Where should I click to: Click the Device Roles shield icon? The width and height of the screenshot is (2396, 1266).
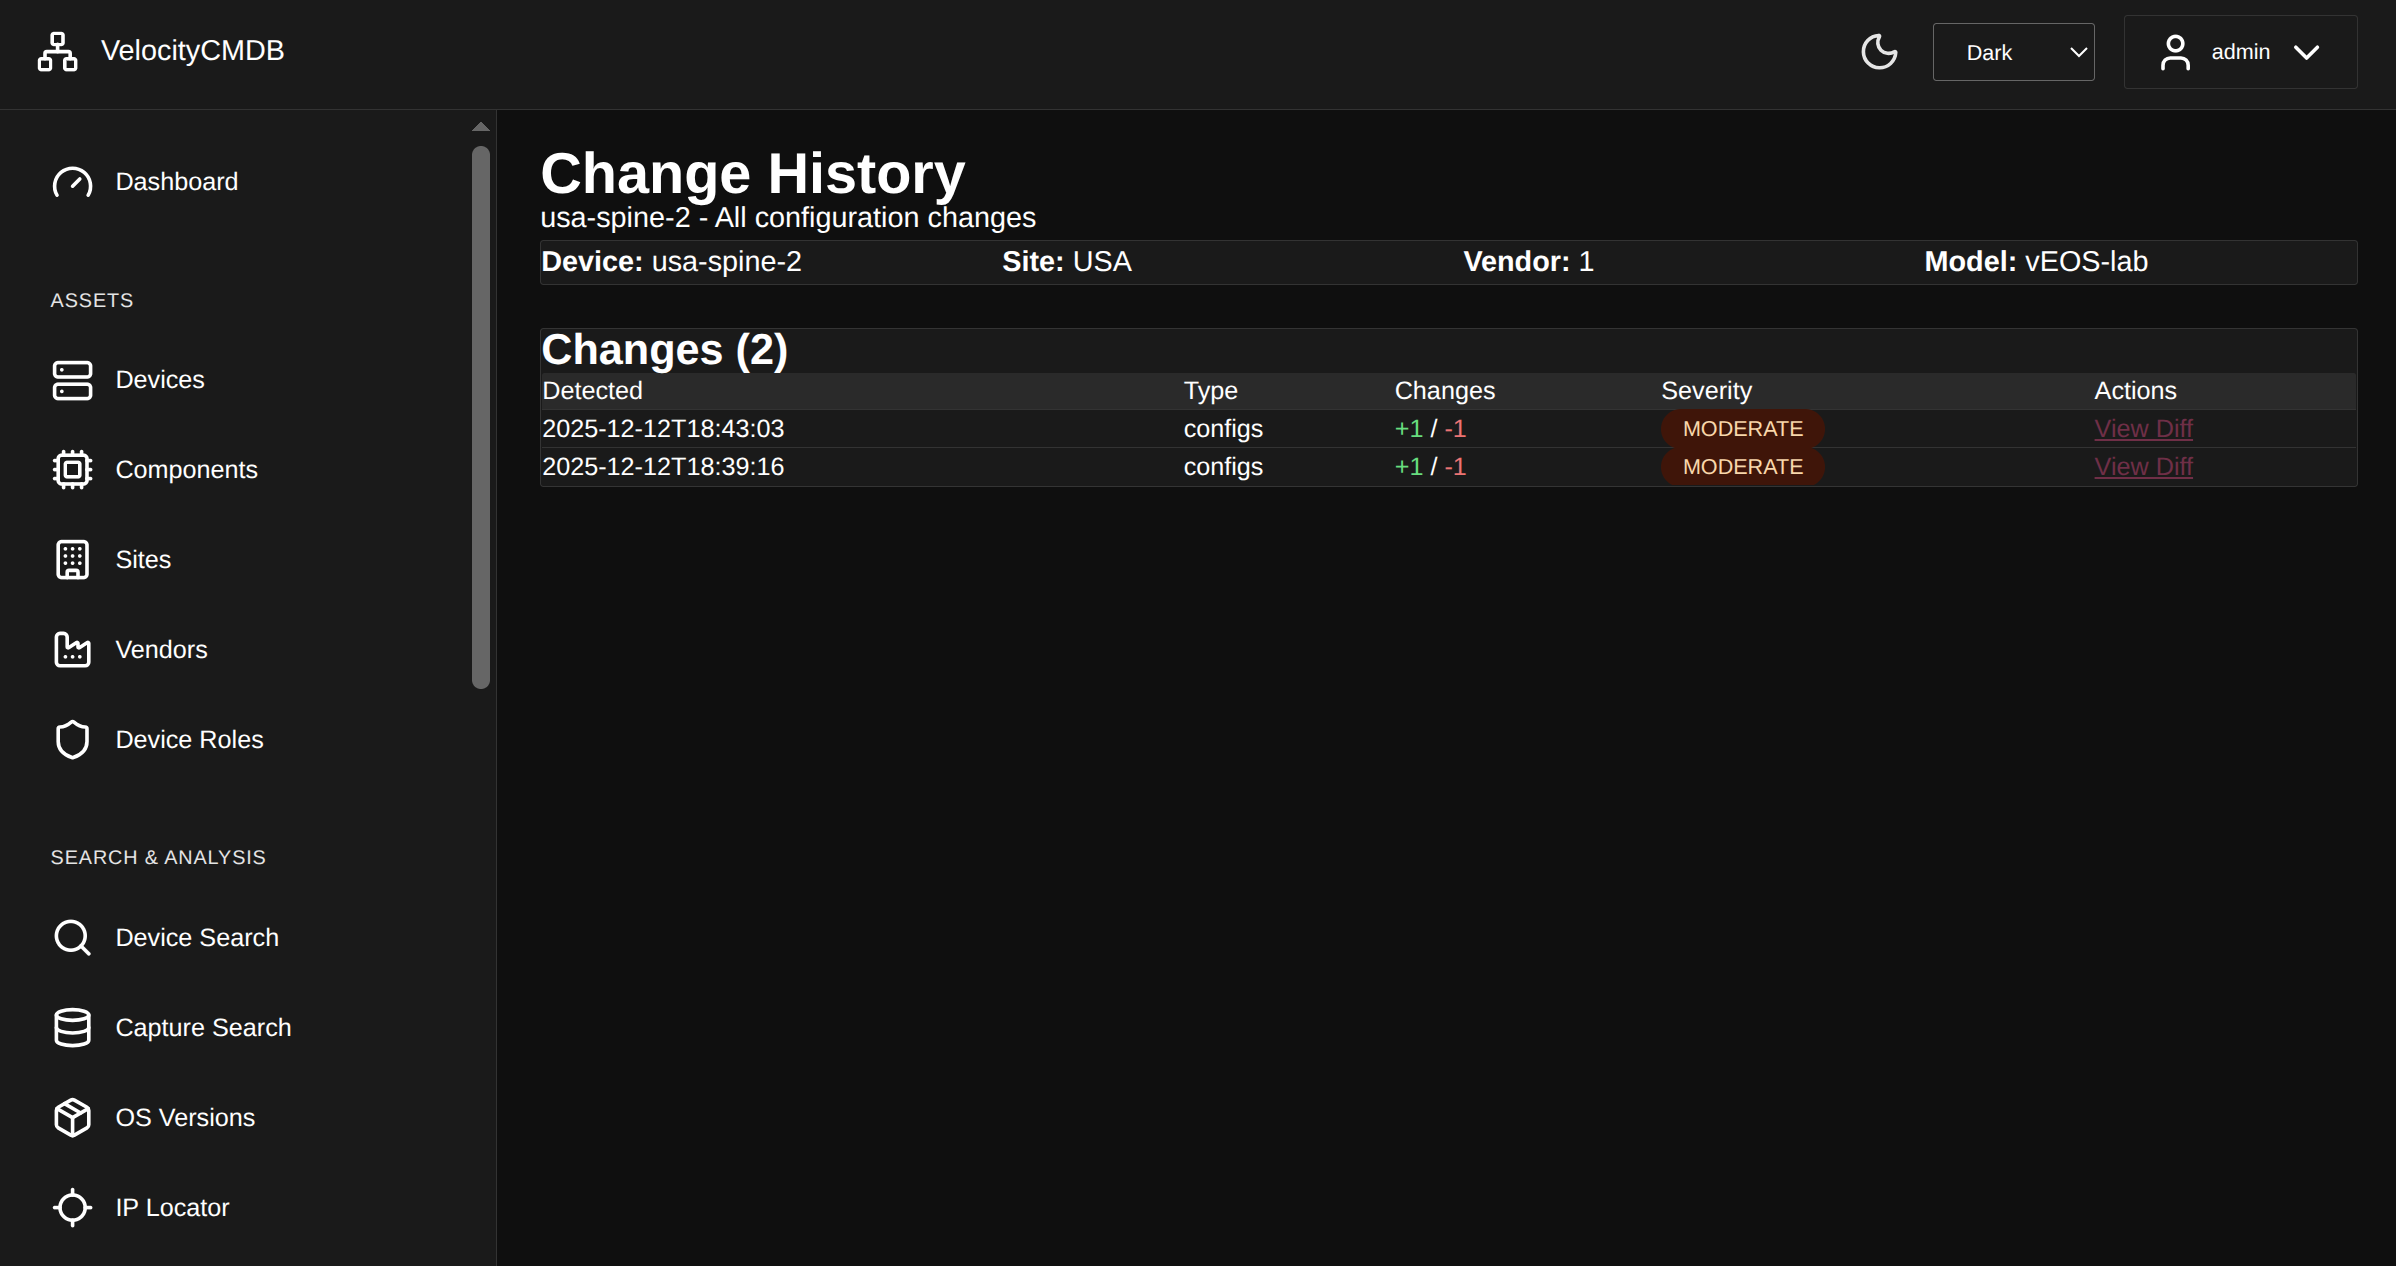(x=72, y=740)
